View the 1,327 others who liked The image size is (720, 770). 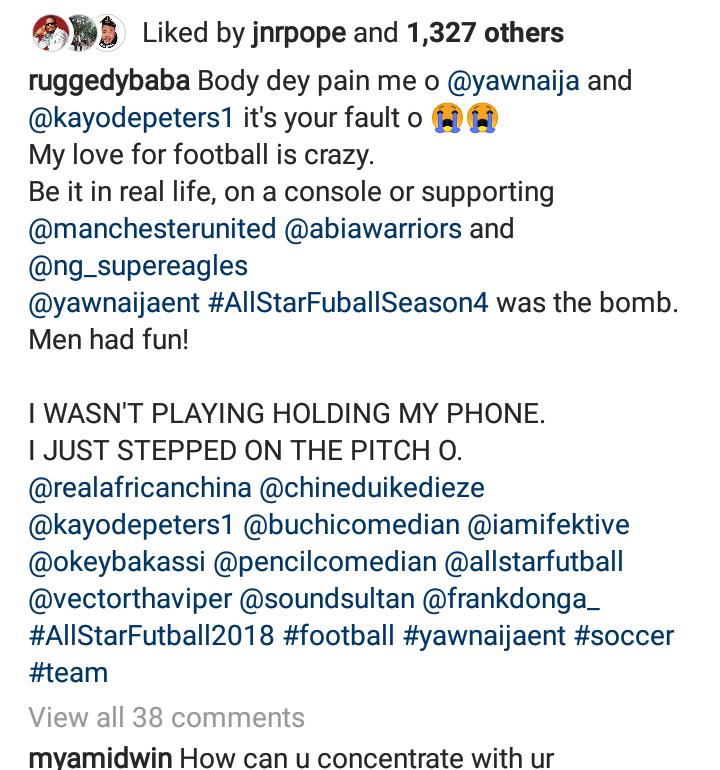pyautogui.click(x=485, y=33)
